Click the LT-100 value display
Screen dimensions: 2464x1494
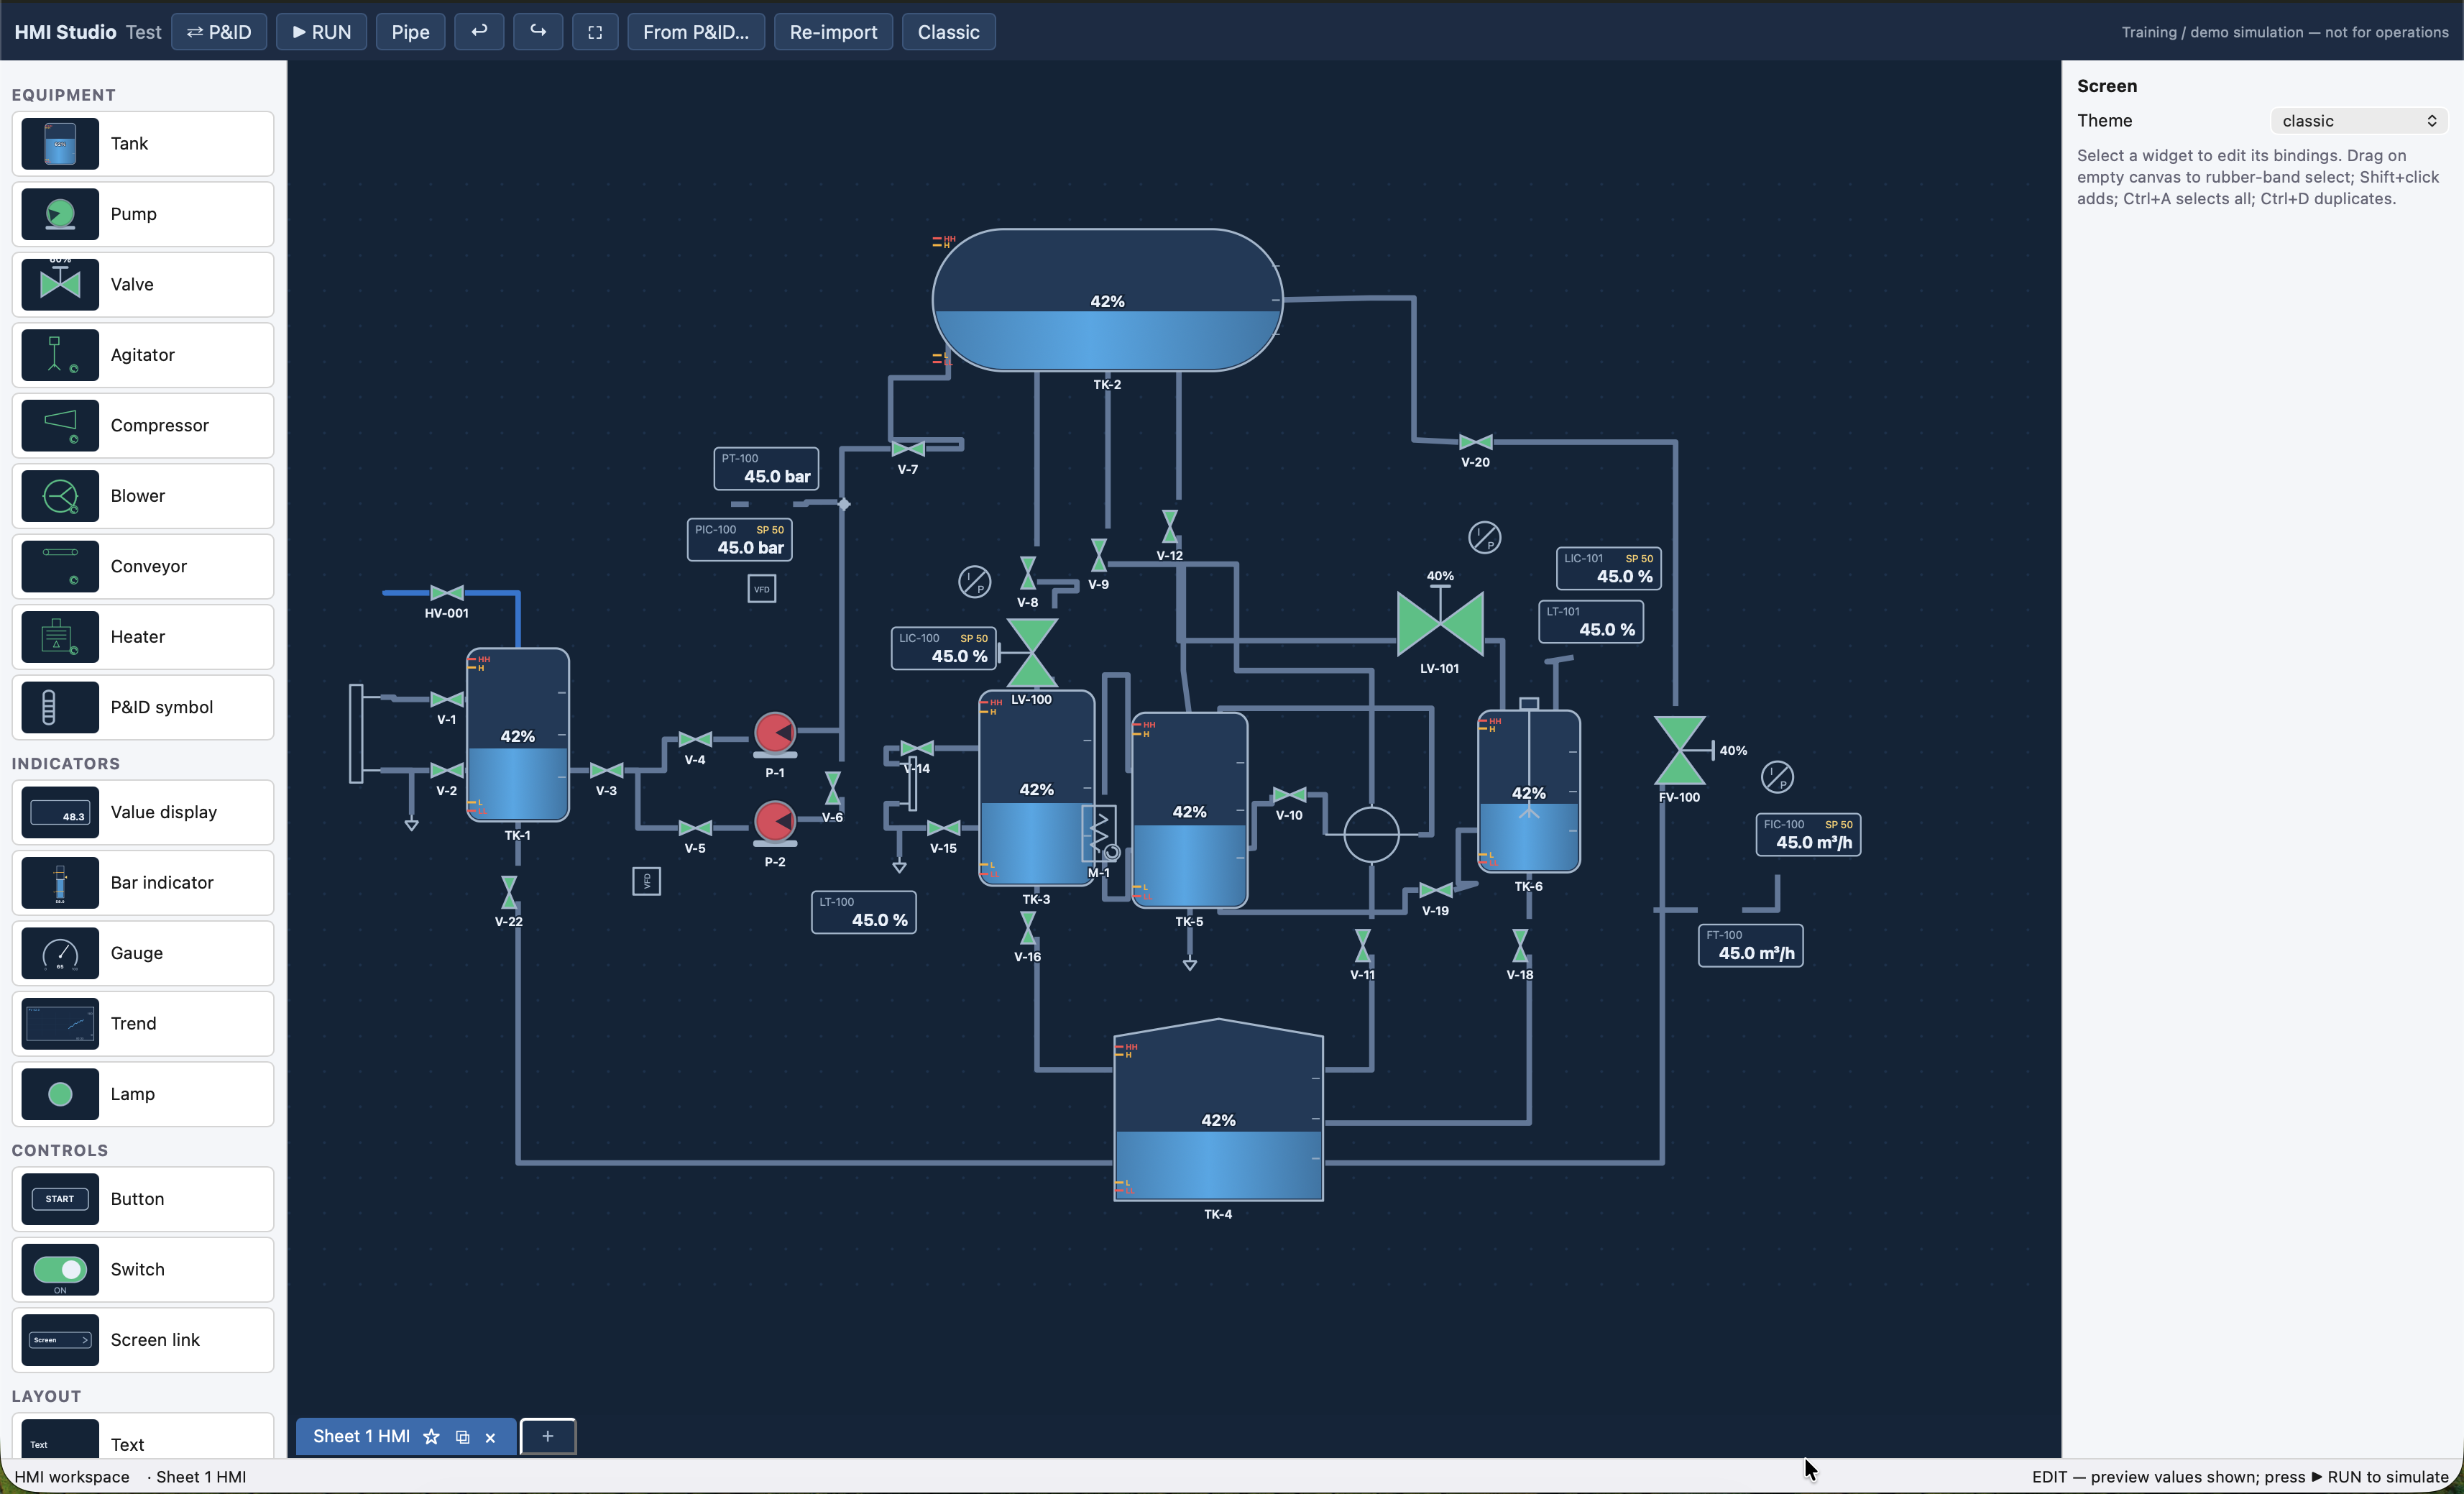click(x=864, y=912)
